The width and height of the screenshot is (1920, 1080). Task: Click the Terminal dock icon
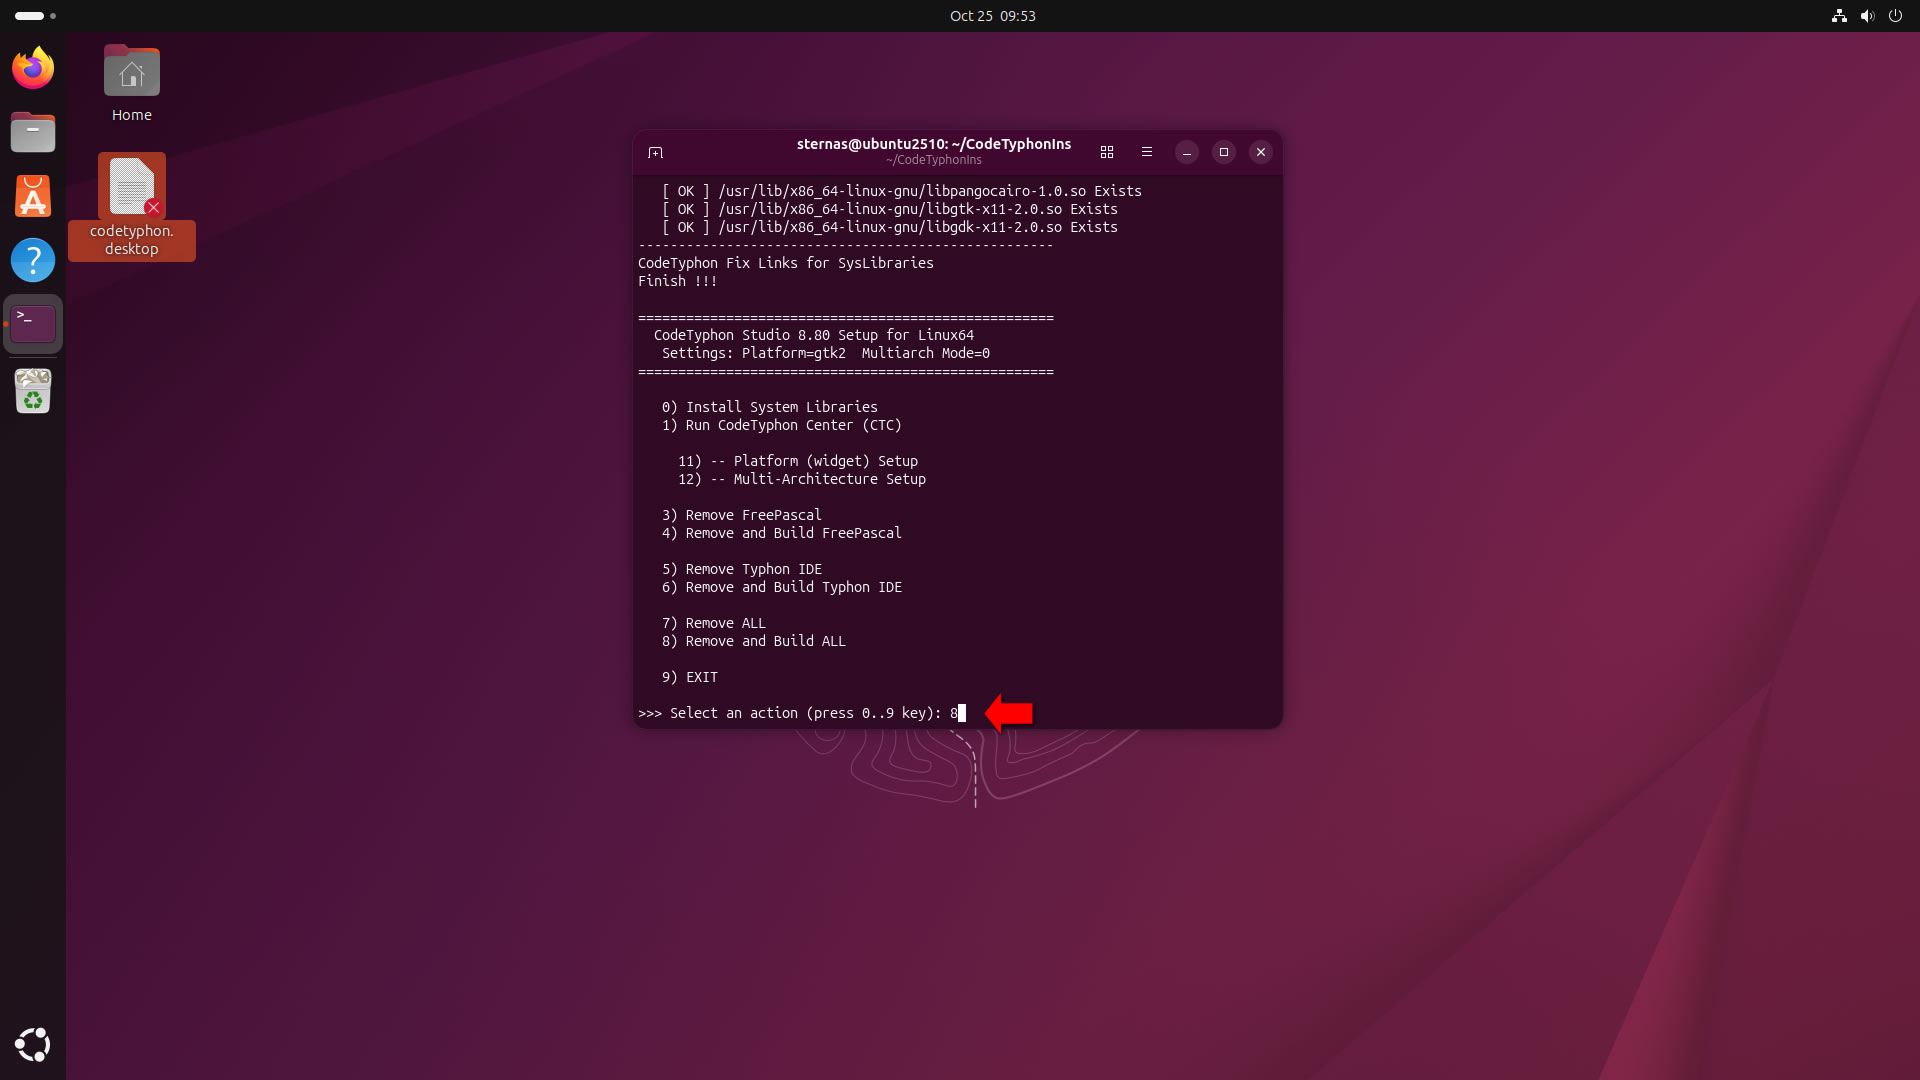33,324
